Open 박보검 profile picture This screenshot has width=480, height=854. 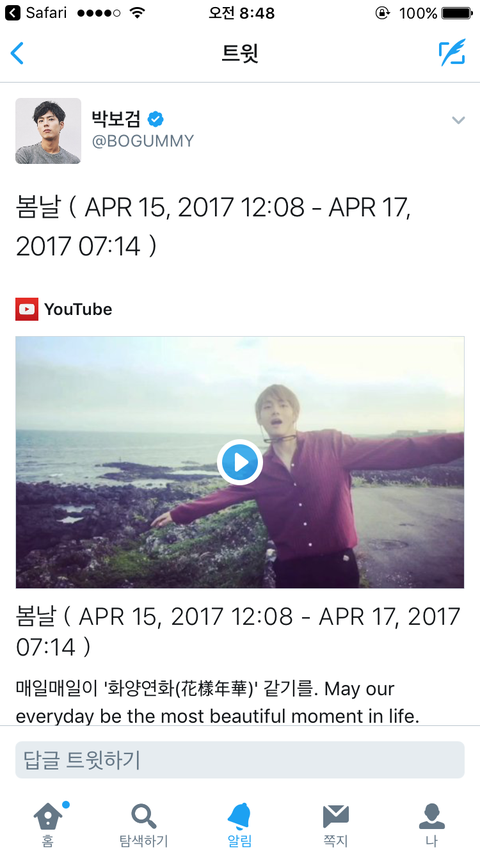[x=48, y=131]
